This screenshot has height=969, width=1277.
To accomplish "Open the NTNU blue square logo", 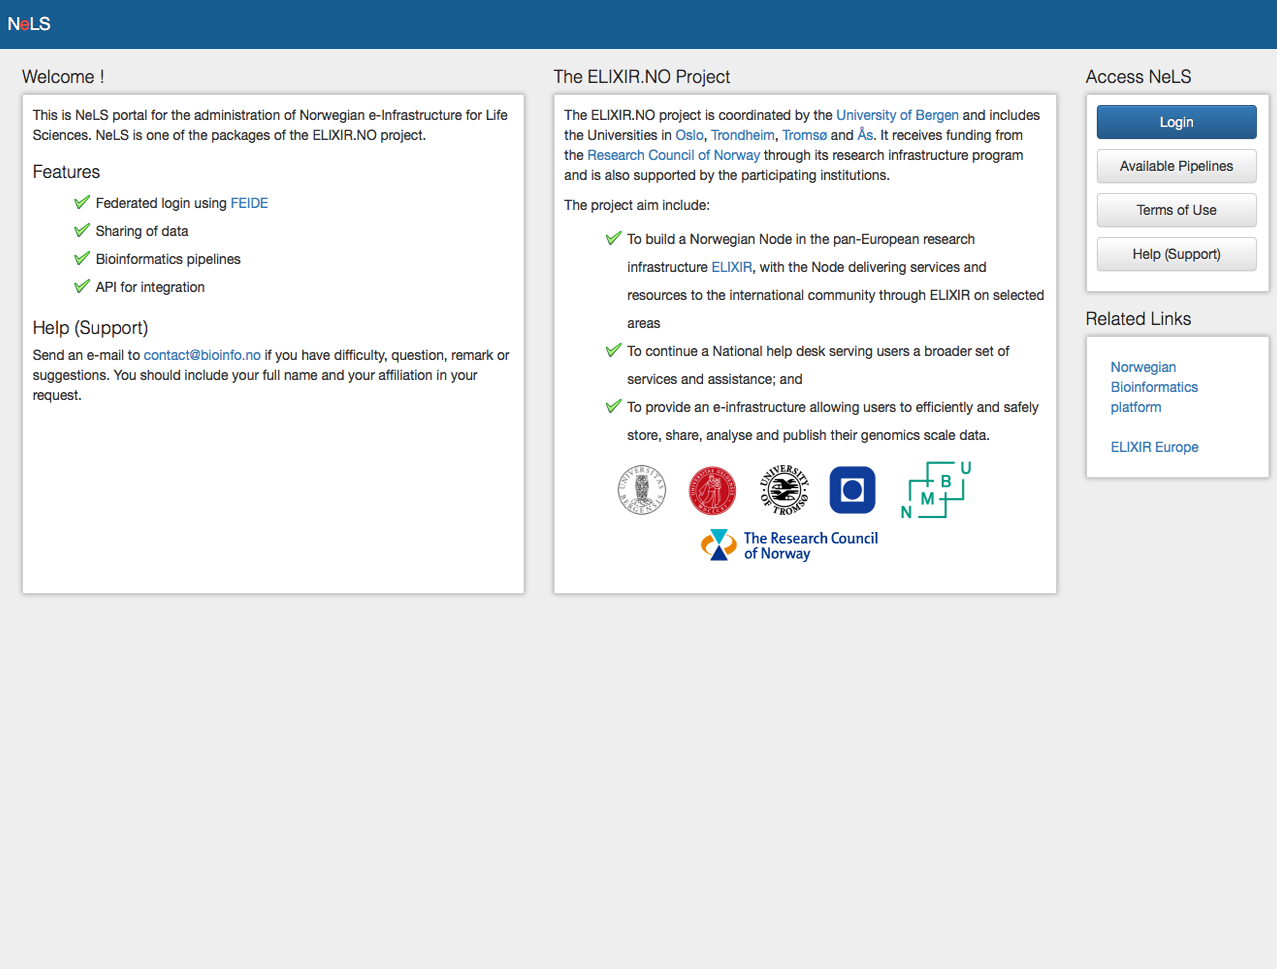I will (852, 490).
